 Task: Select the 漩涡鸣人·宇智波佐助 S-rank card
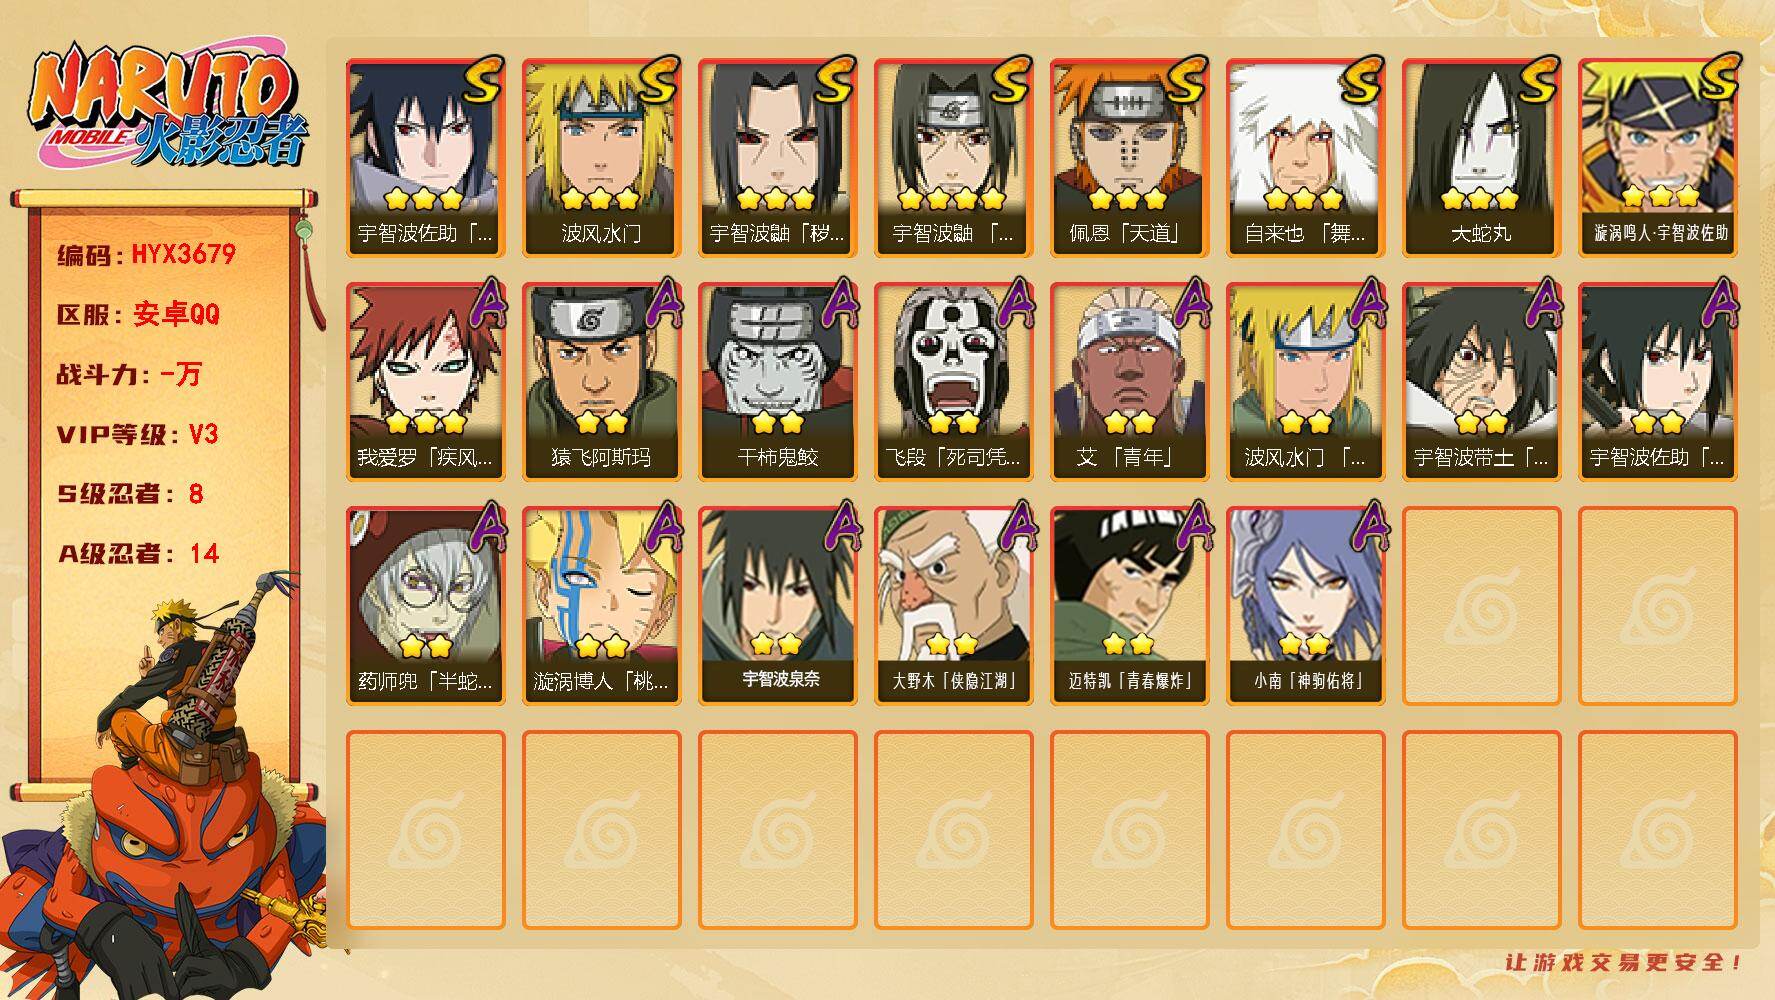click(1657, 158)
